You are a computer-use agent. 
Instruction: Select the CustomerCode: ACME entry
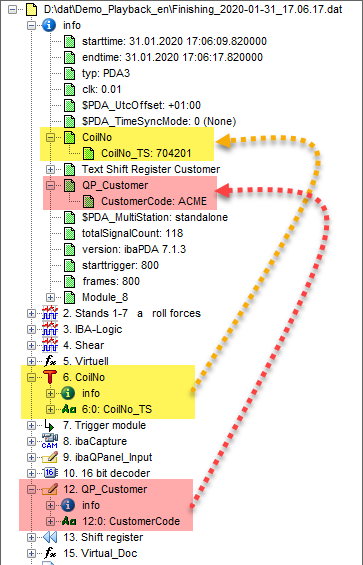[154, 201]
